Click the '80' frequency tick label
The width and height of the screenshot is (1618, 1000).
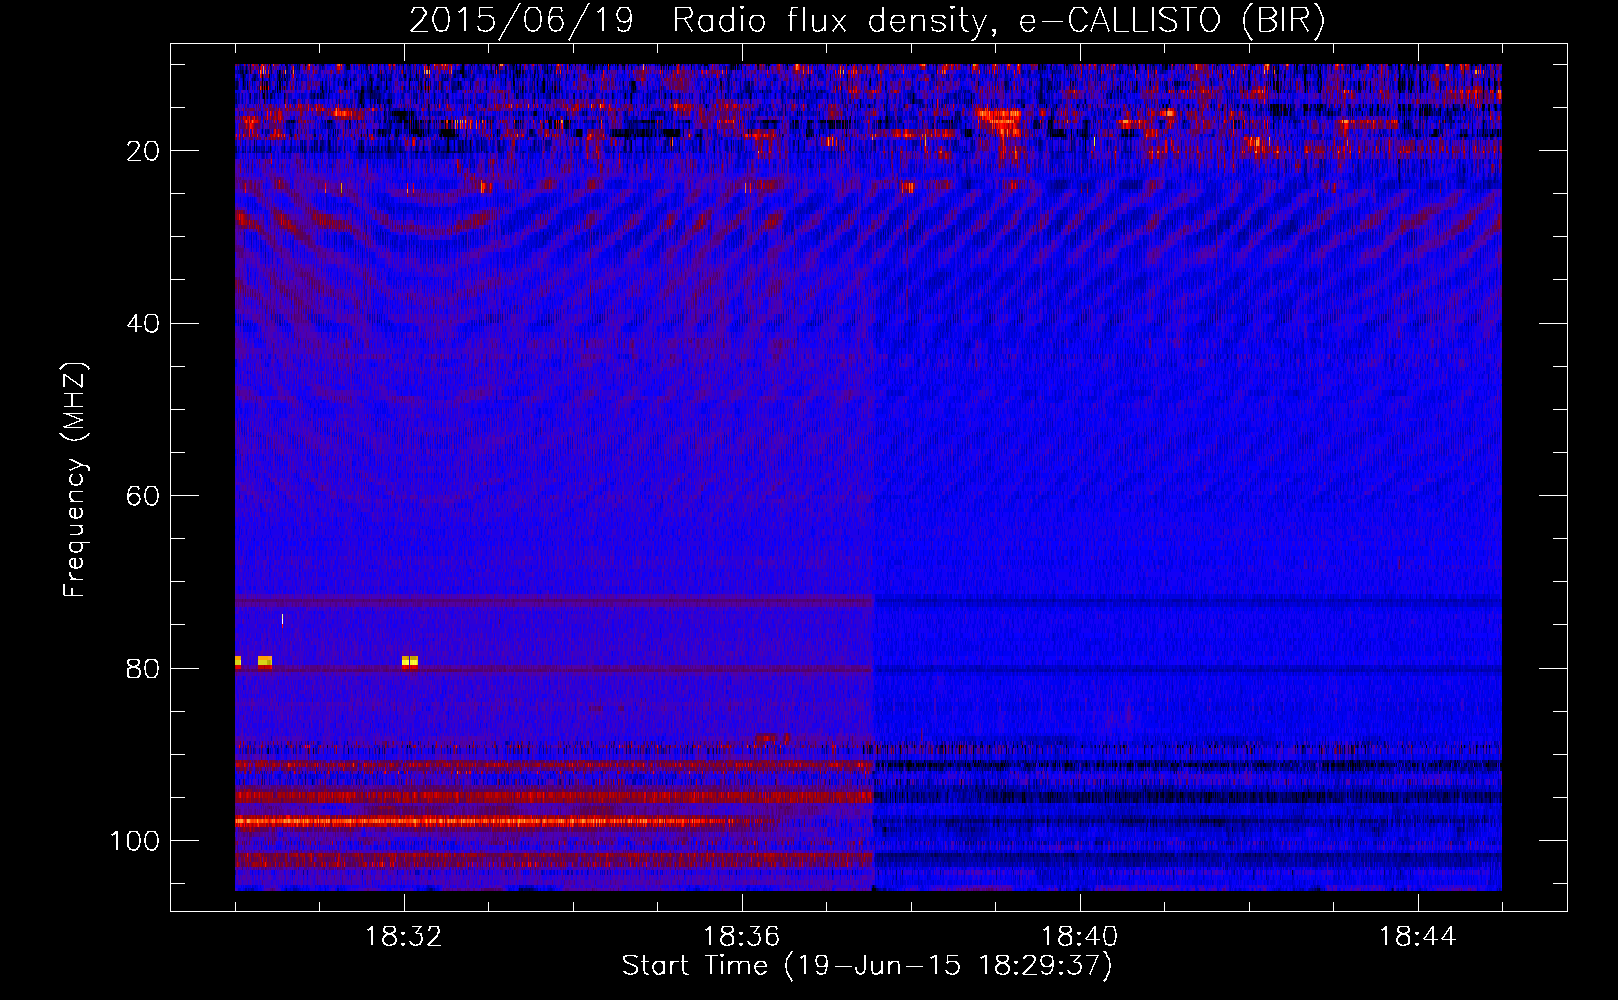[x=143, y=669]
